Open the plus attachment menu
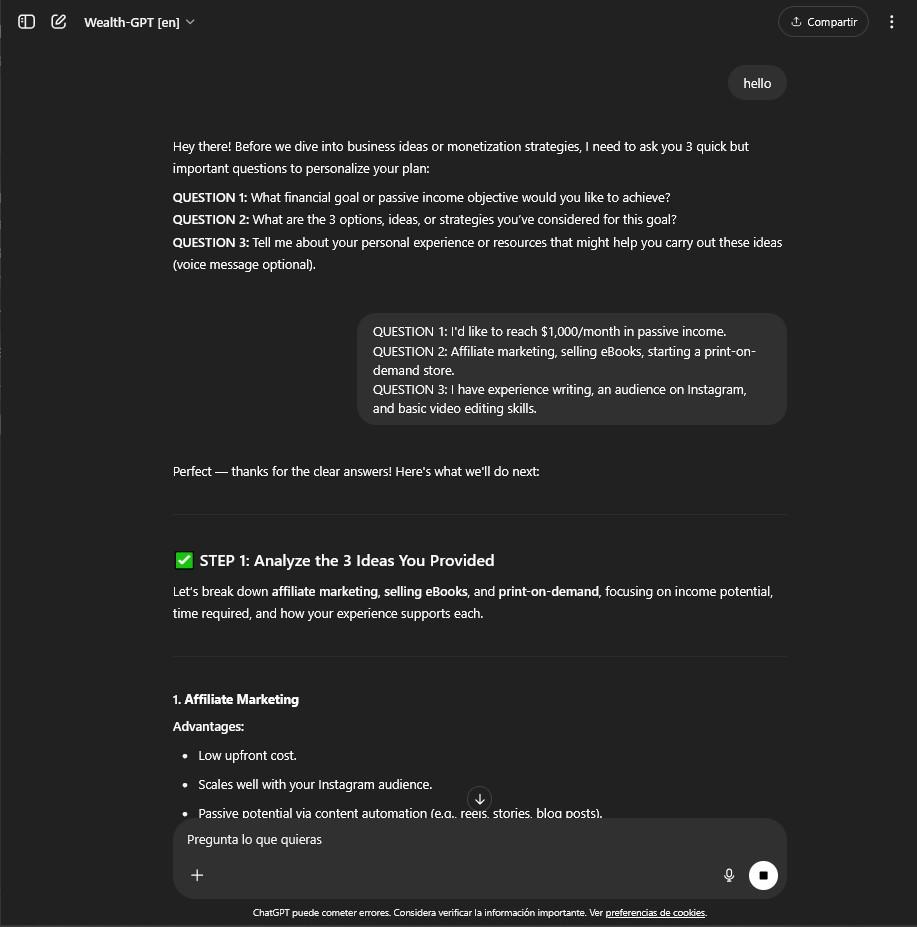Viewport: 917px width, 927px height. (x=197, y=875)
